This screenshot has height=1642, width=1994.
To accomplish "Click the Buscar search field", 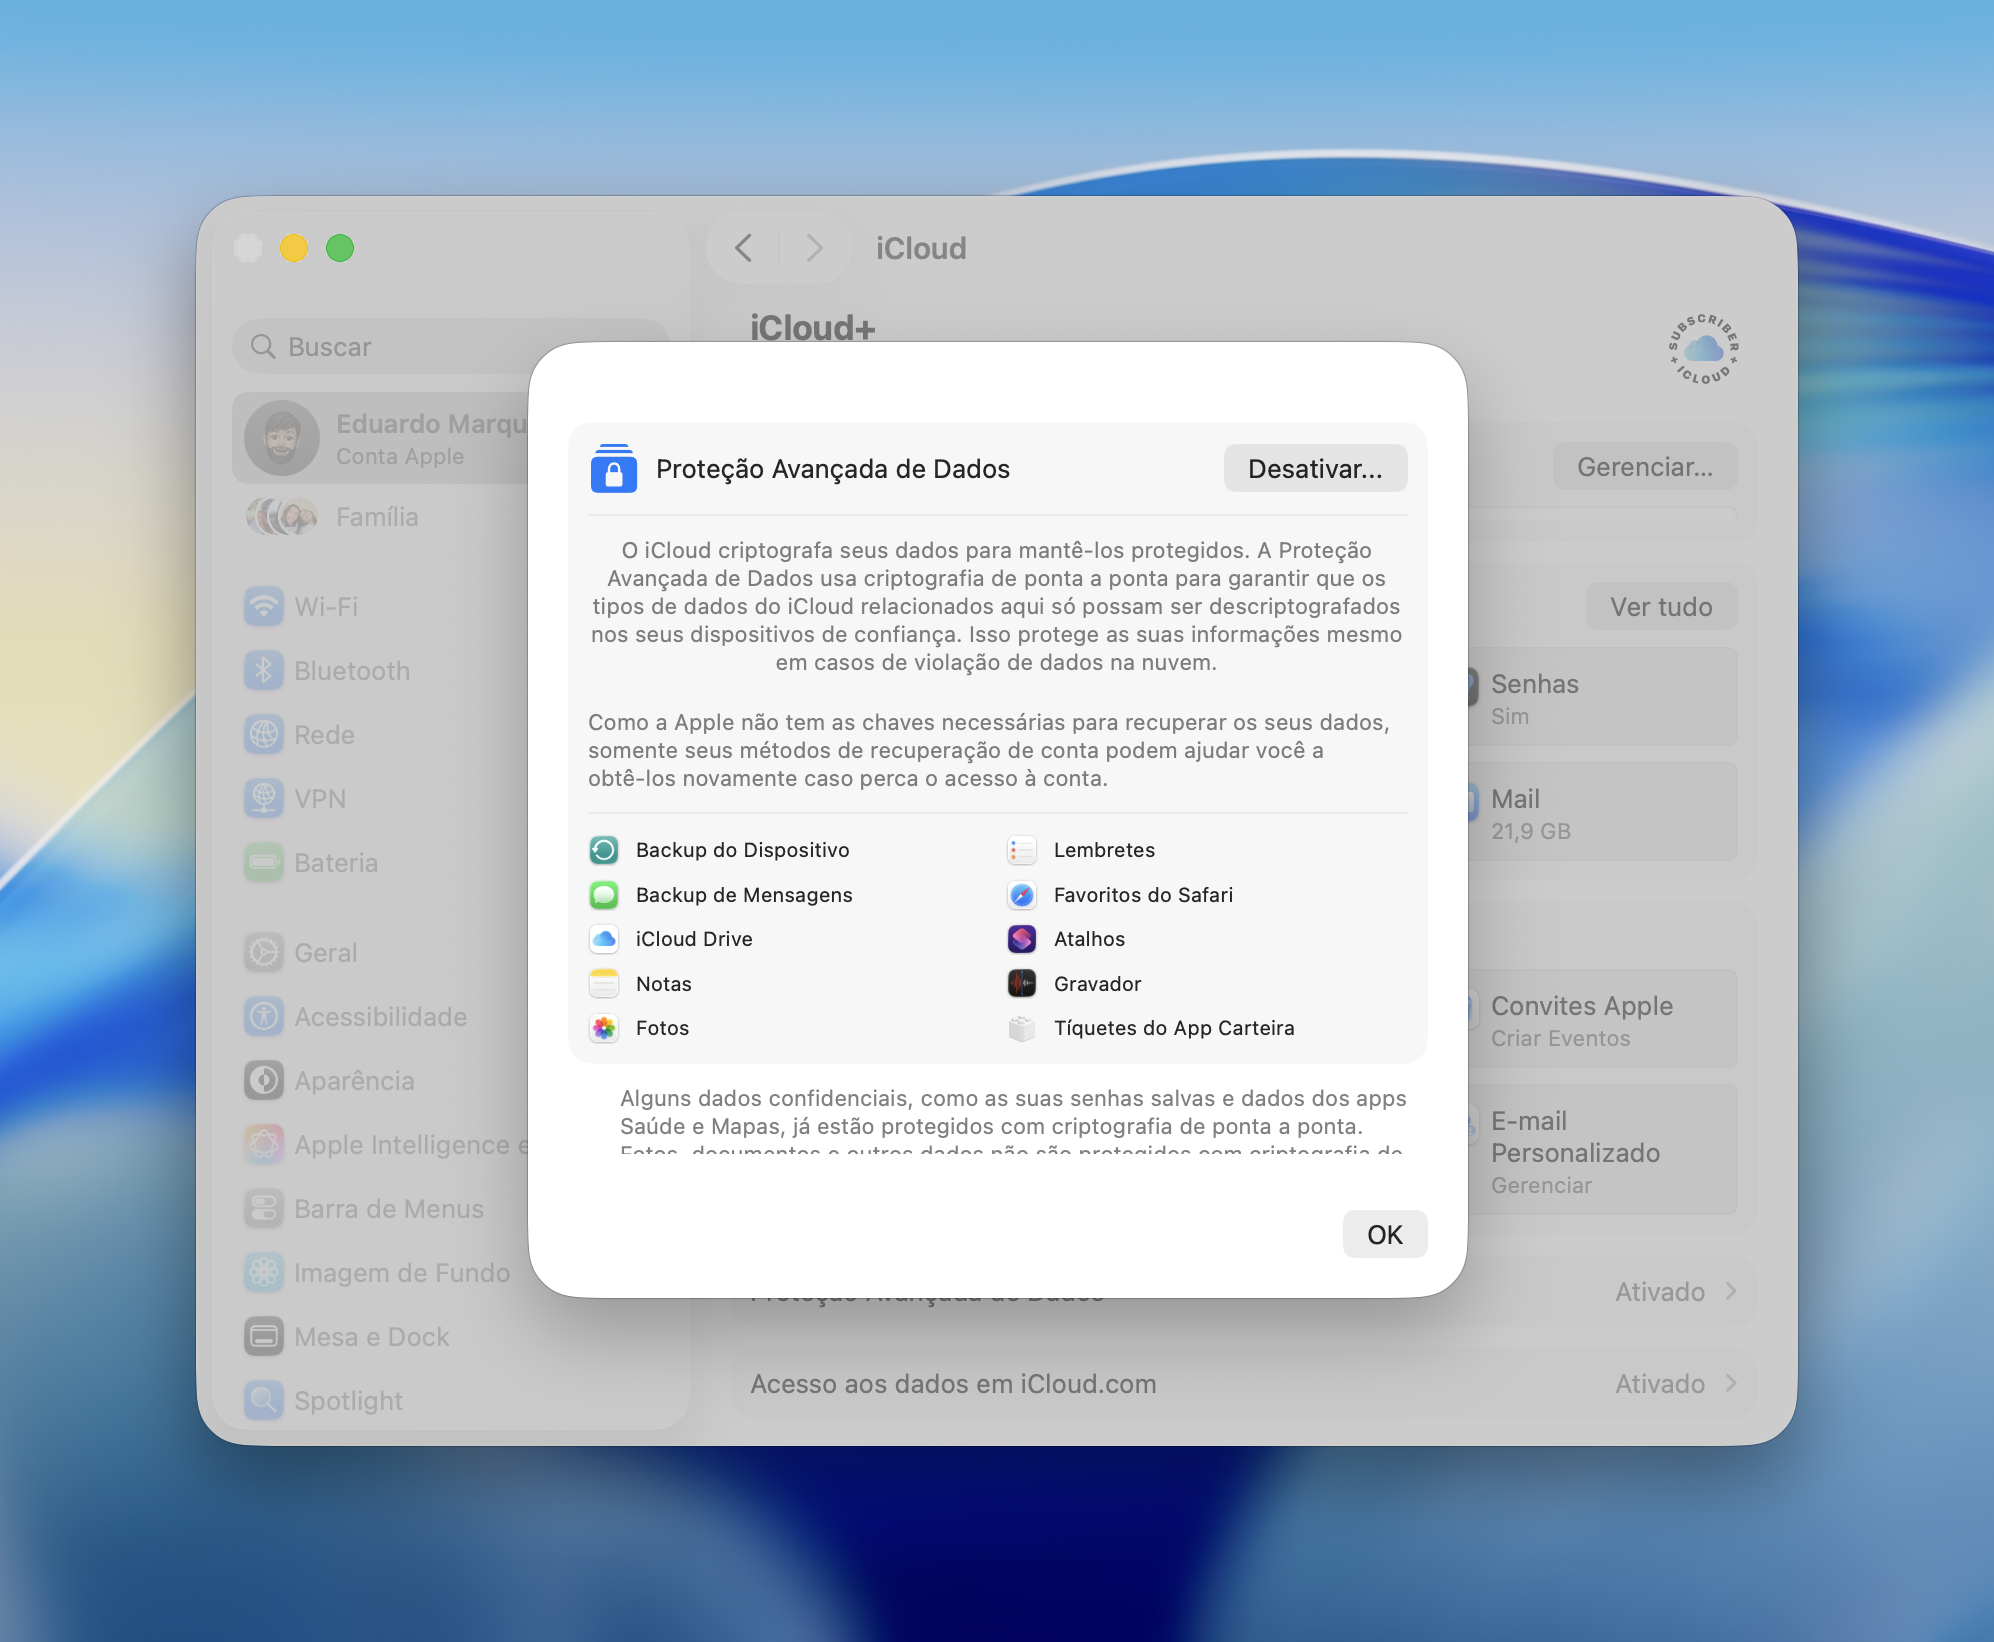I will point(450,347).
